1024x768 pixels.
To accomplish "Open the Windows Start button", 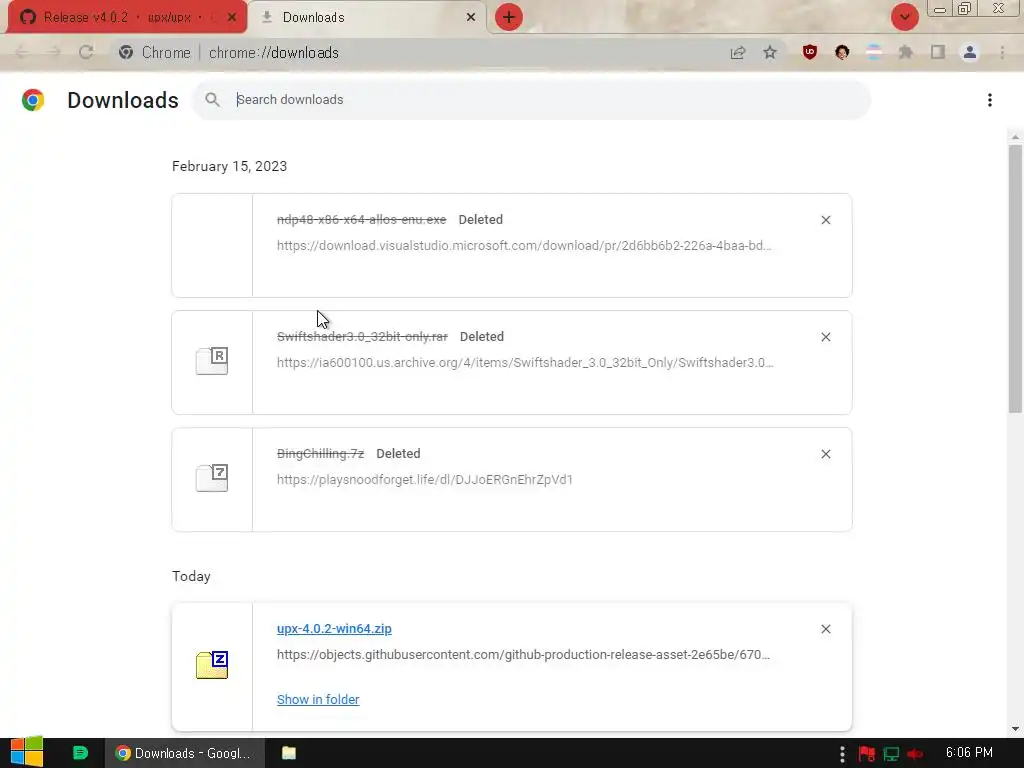I will pos(27,752).
